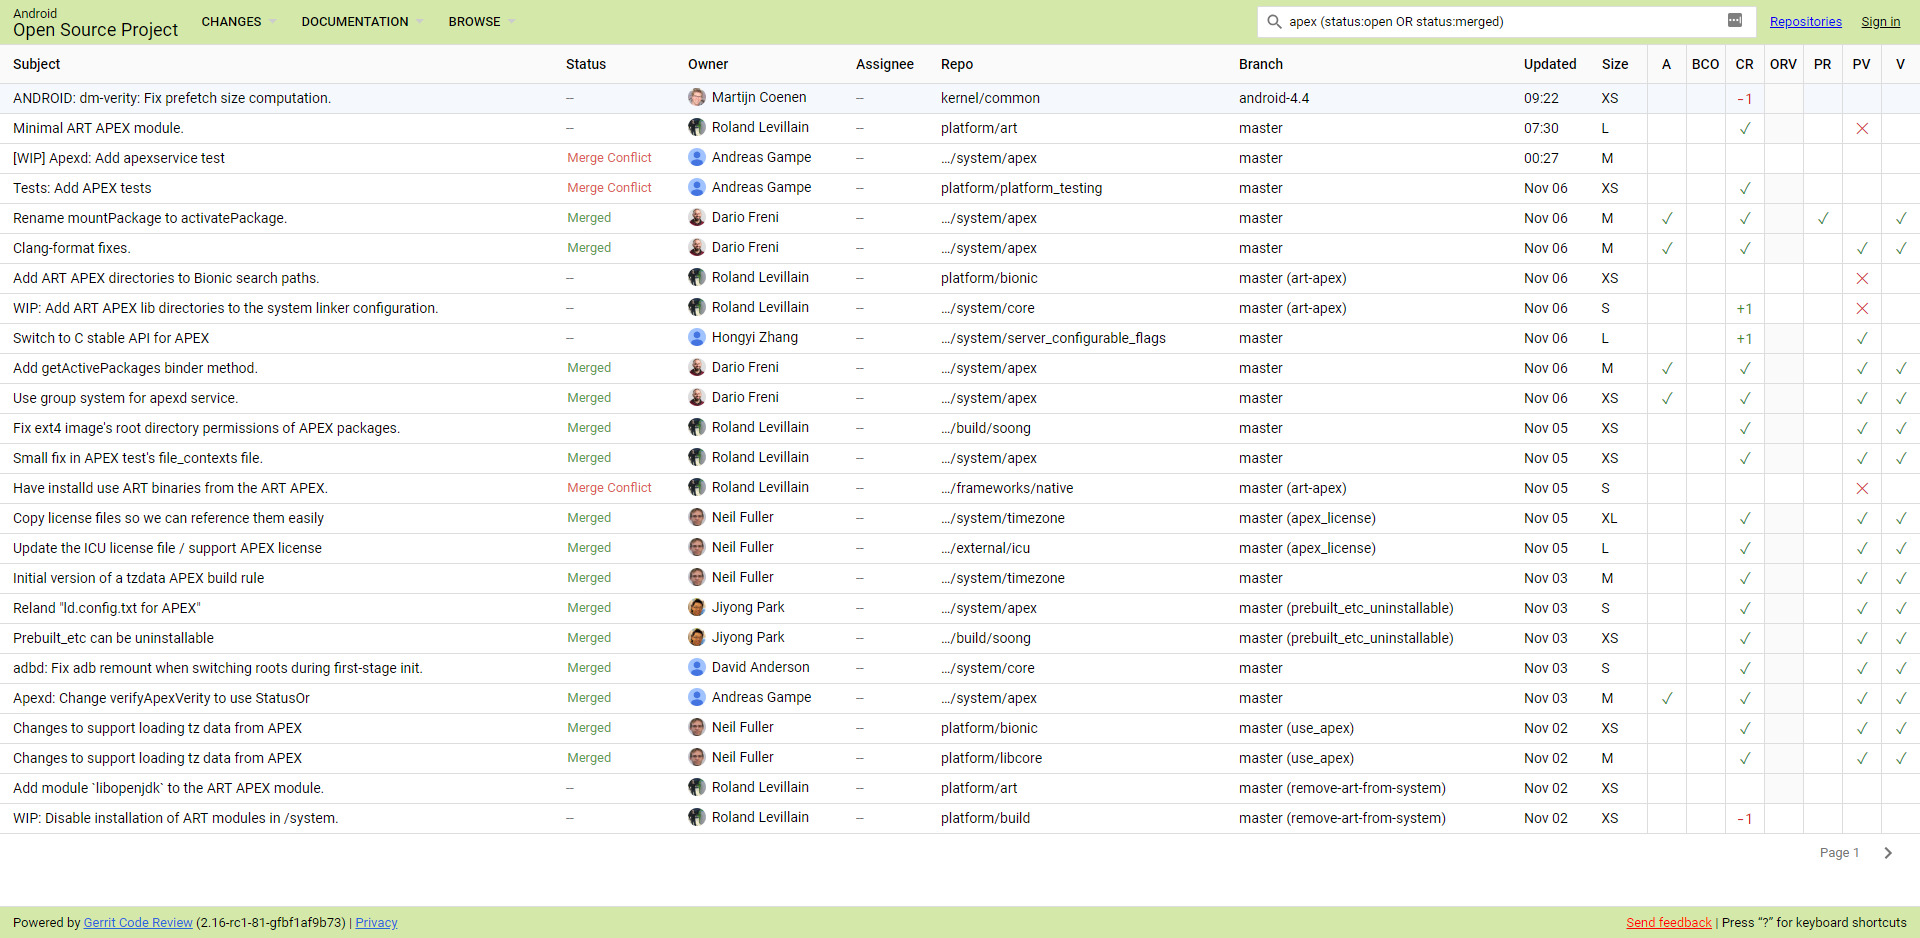Screen dimensions: 1920x938
Task: Open change 'adbd: Fix adb remount when switching roots'
Action: point(218,668)
